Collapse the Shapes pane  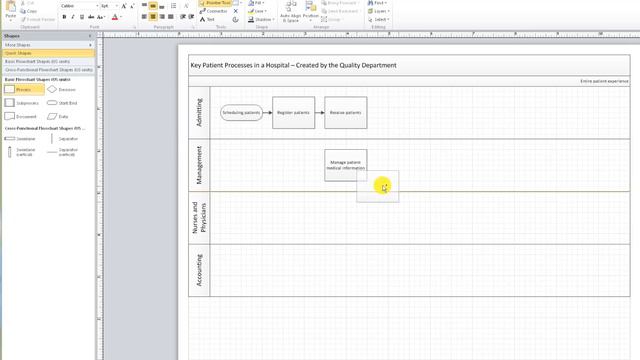(90, 36)
